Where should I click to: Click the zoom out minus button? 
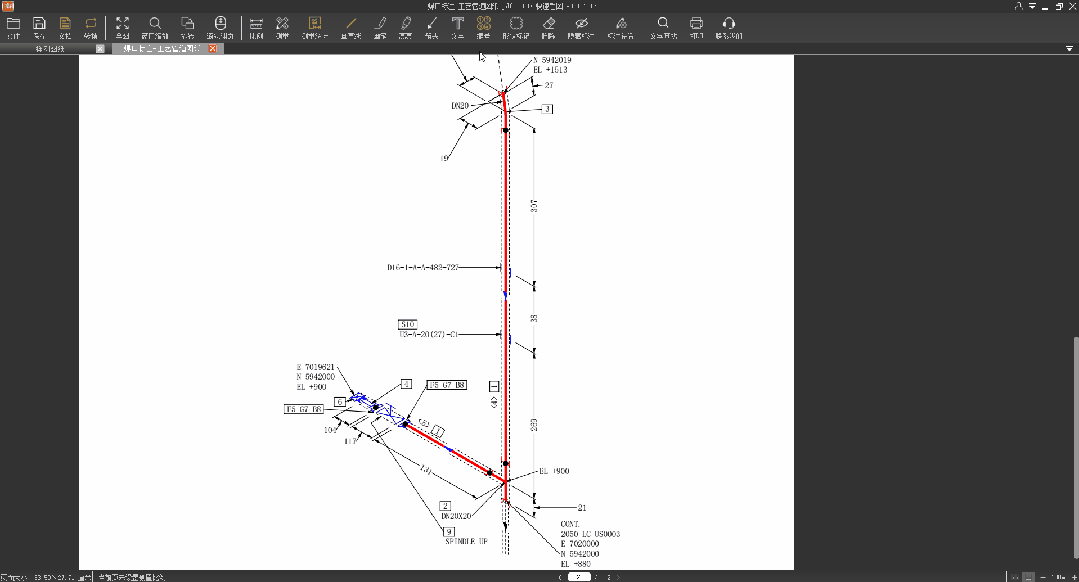pyautogui.click(x=1044, y=577)
